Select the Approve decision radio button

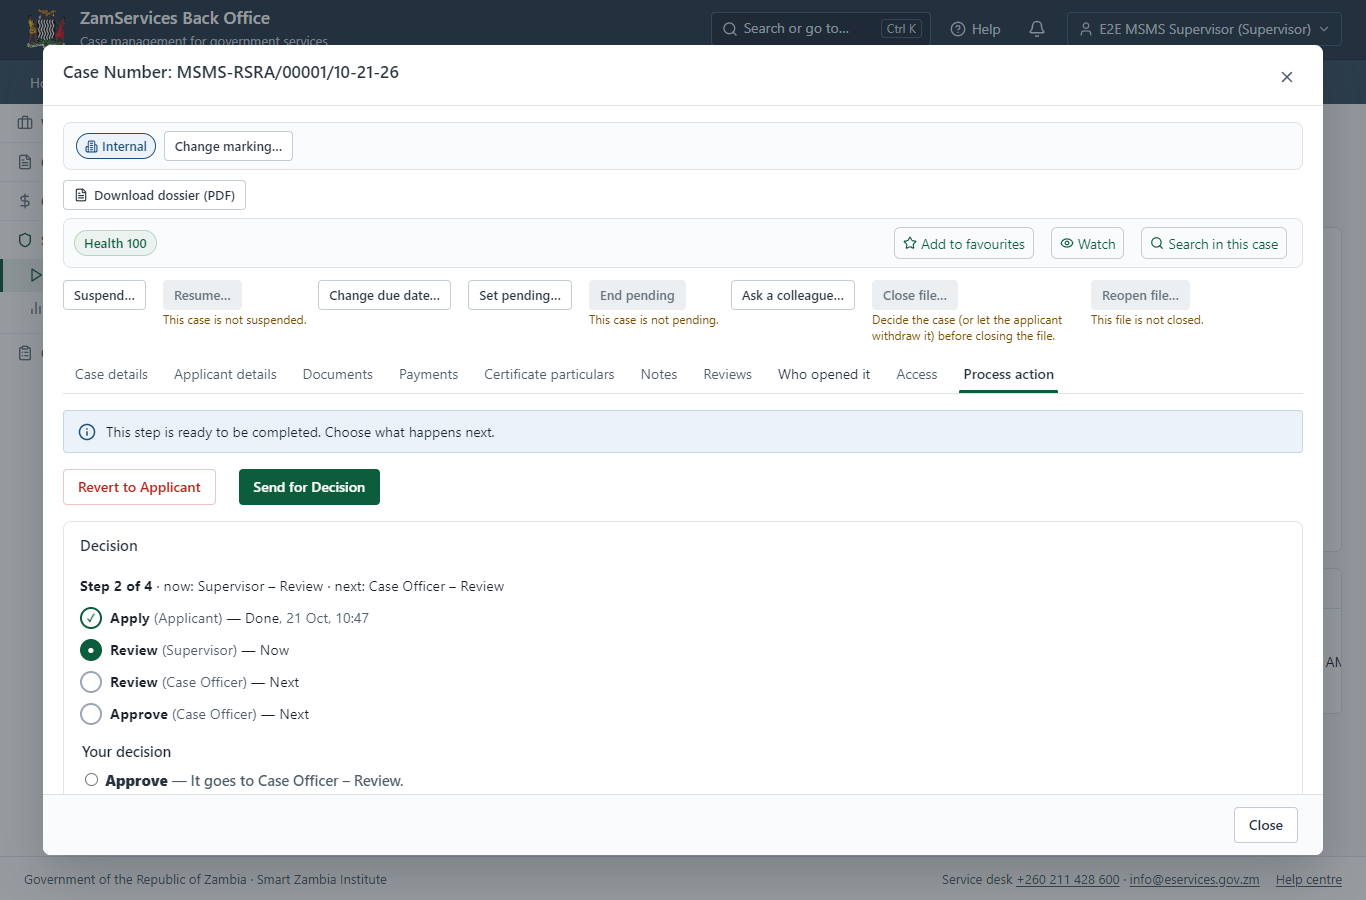(x=91, y=780)
